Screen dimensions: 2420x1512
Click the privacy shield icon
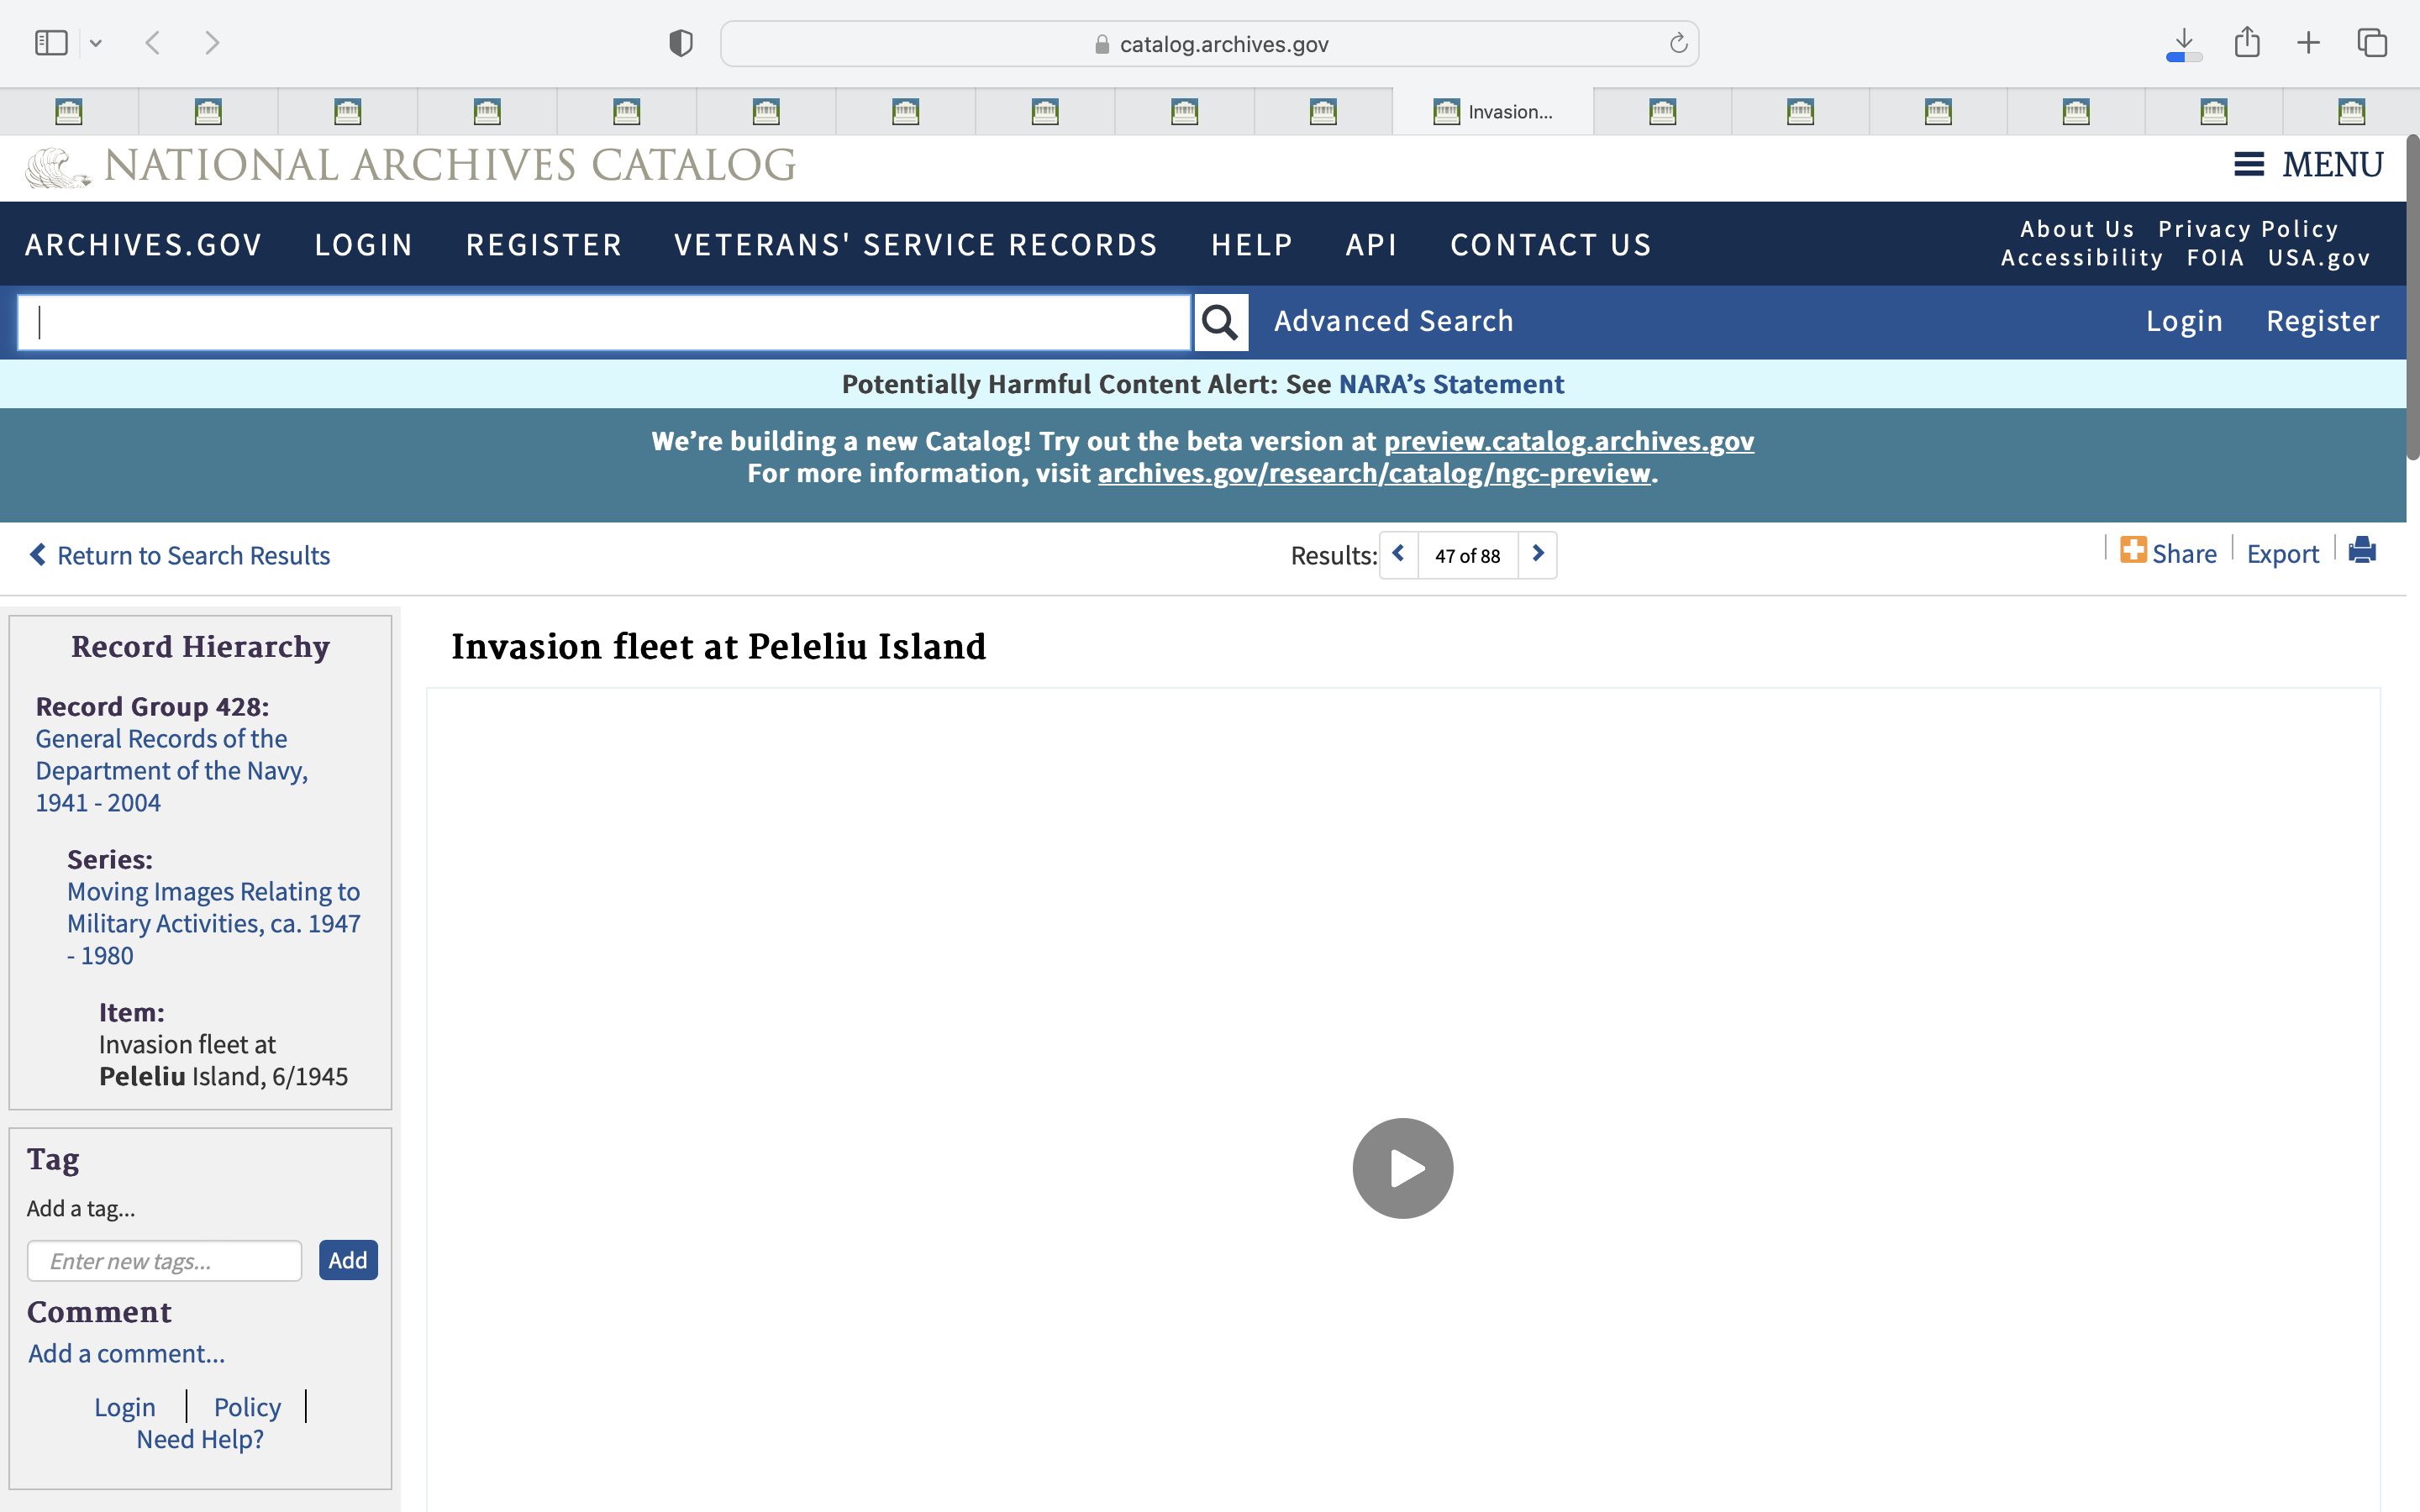[681, 43]
